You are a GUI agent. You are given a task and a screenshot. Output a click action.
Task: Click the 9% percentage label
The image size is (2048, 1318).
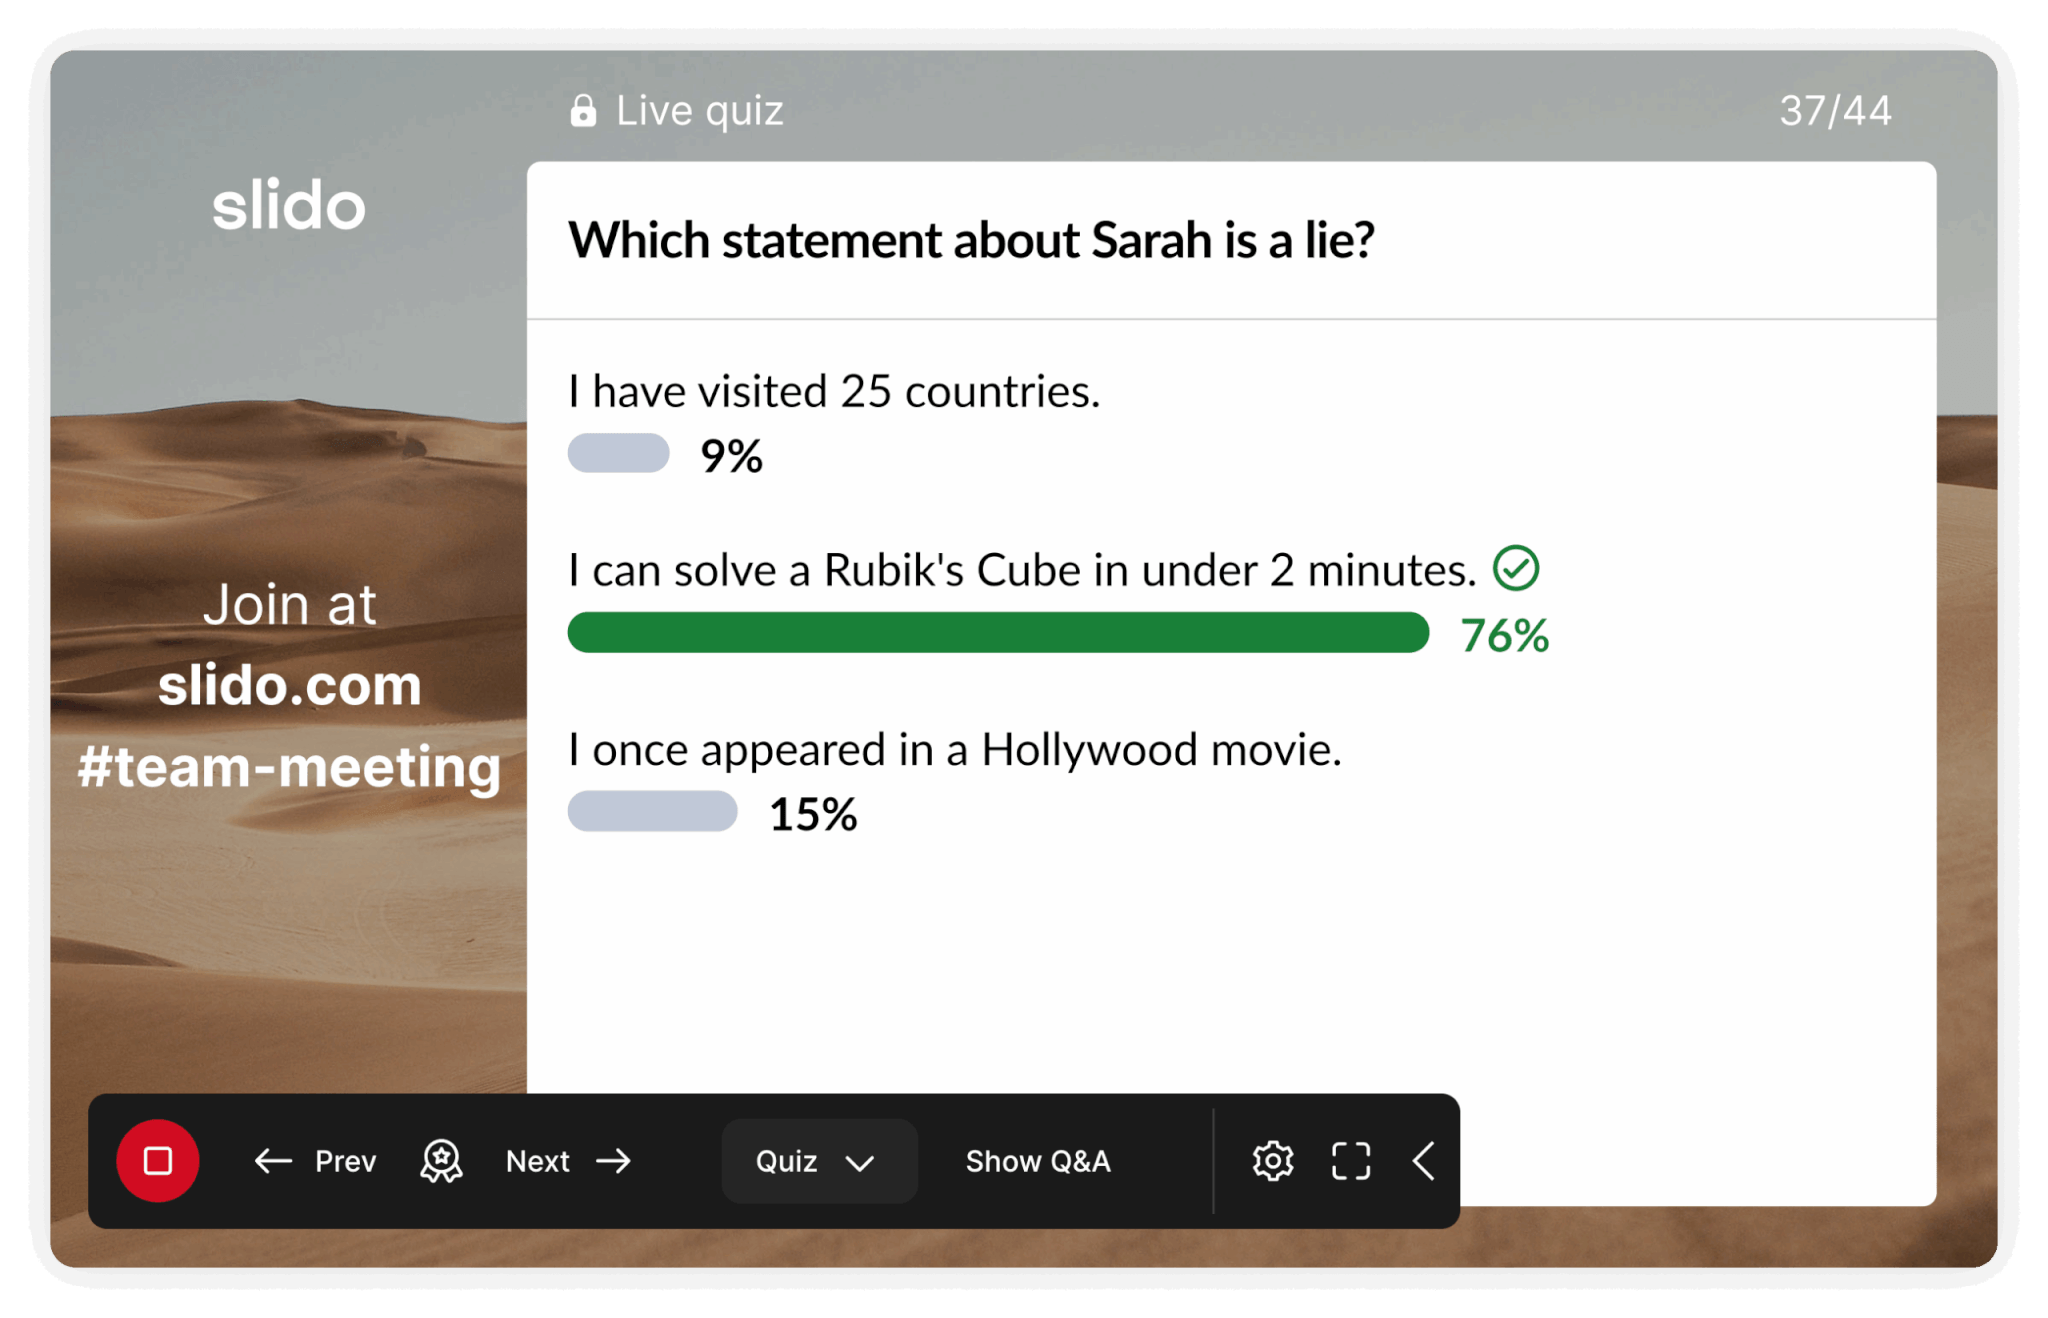click(x=731, y=456)
